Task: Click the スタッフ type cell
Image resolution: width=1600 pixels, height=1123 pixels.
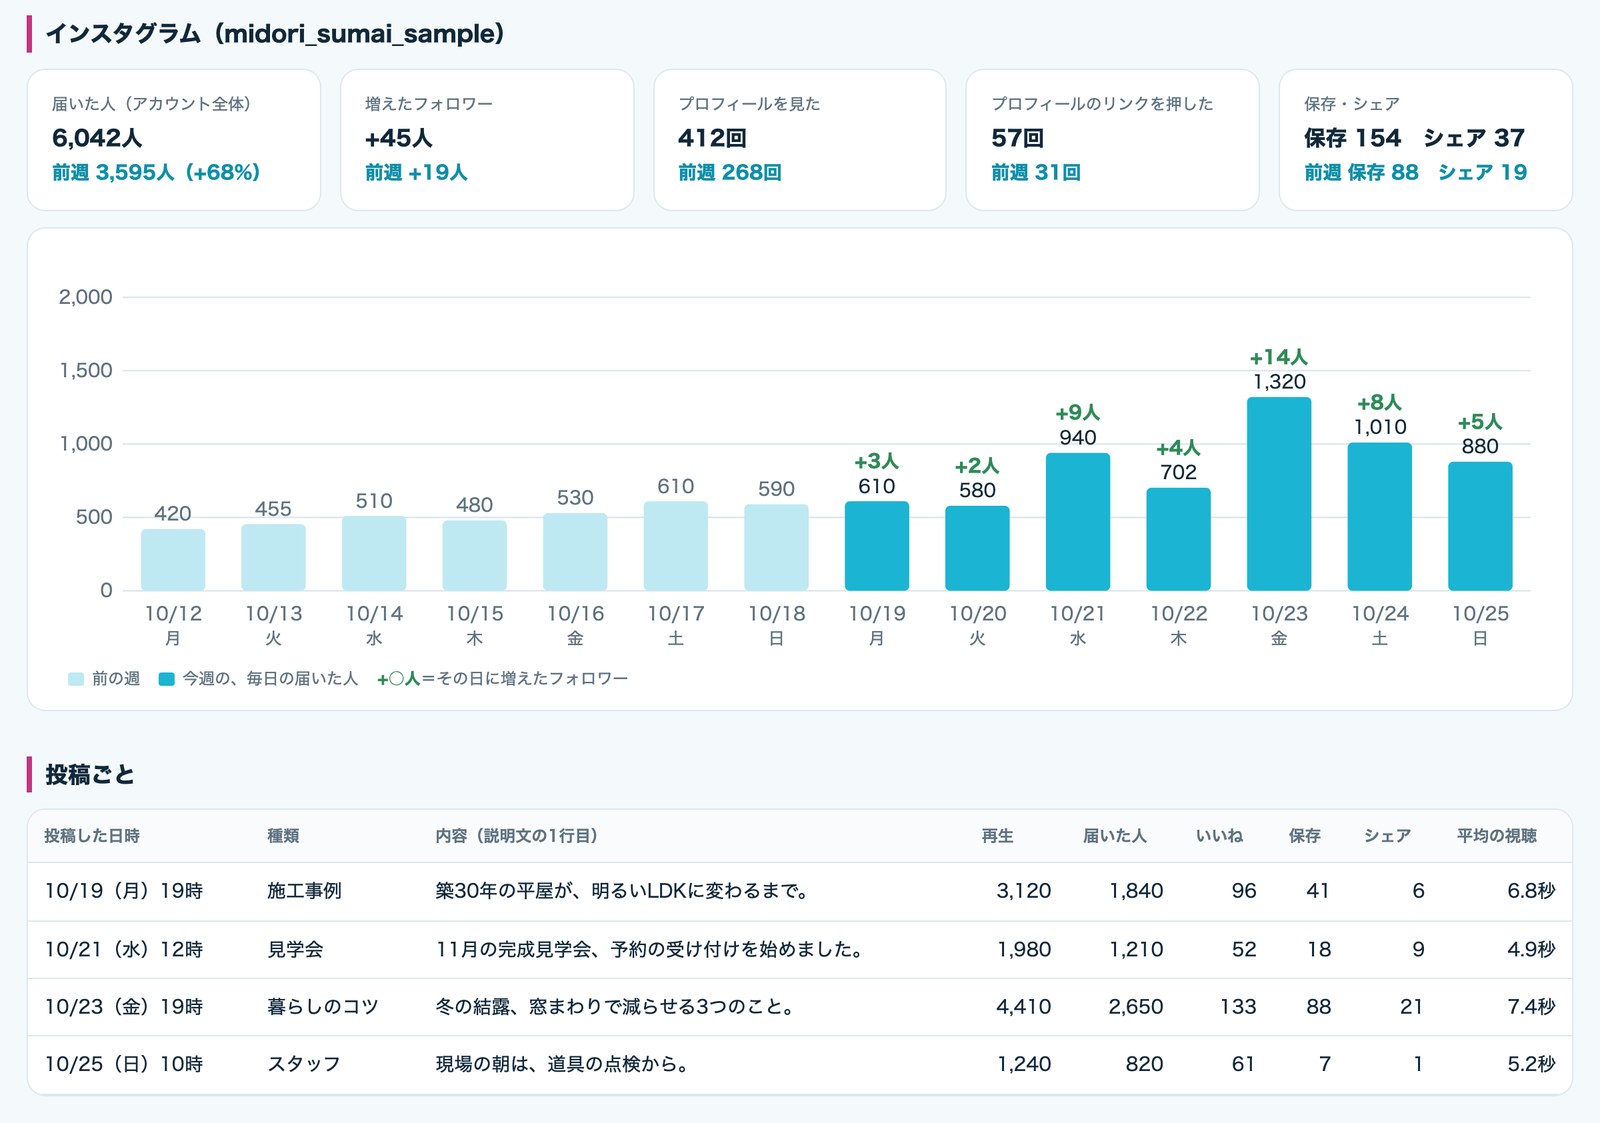Action: click(304, 1064)
